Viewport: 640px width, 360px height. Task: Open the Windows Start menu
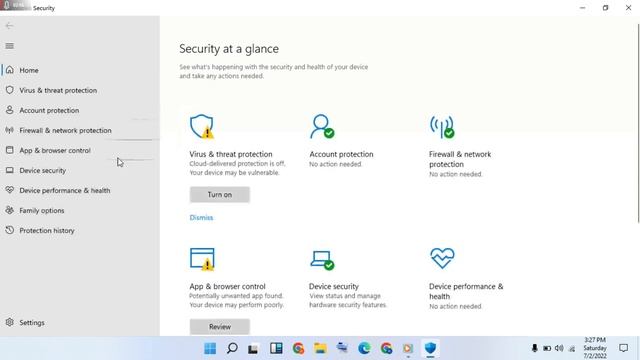pyautogui.click(x=210, y=348)
